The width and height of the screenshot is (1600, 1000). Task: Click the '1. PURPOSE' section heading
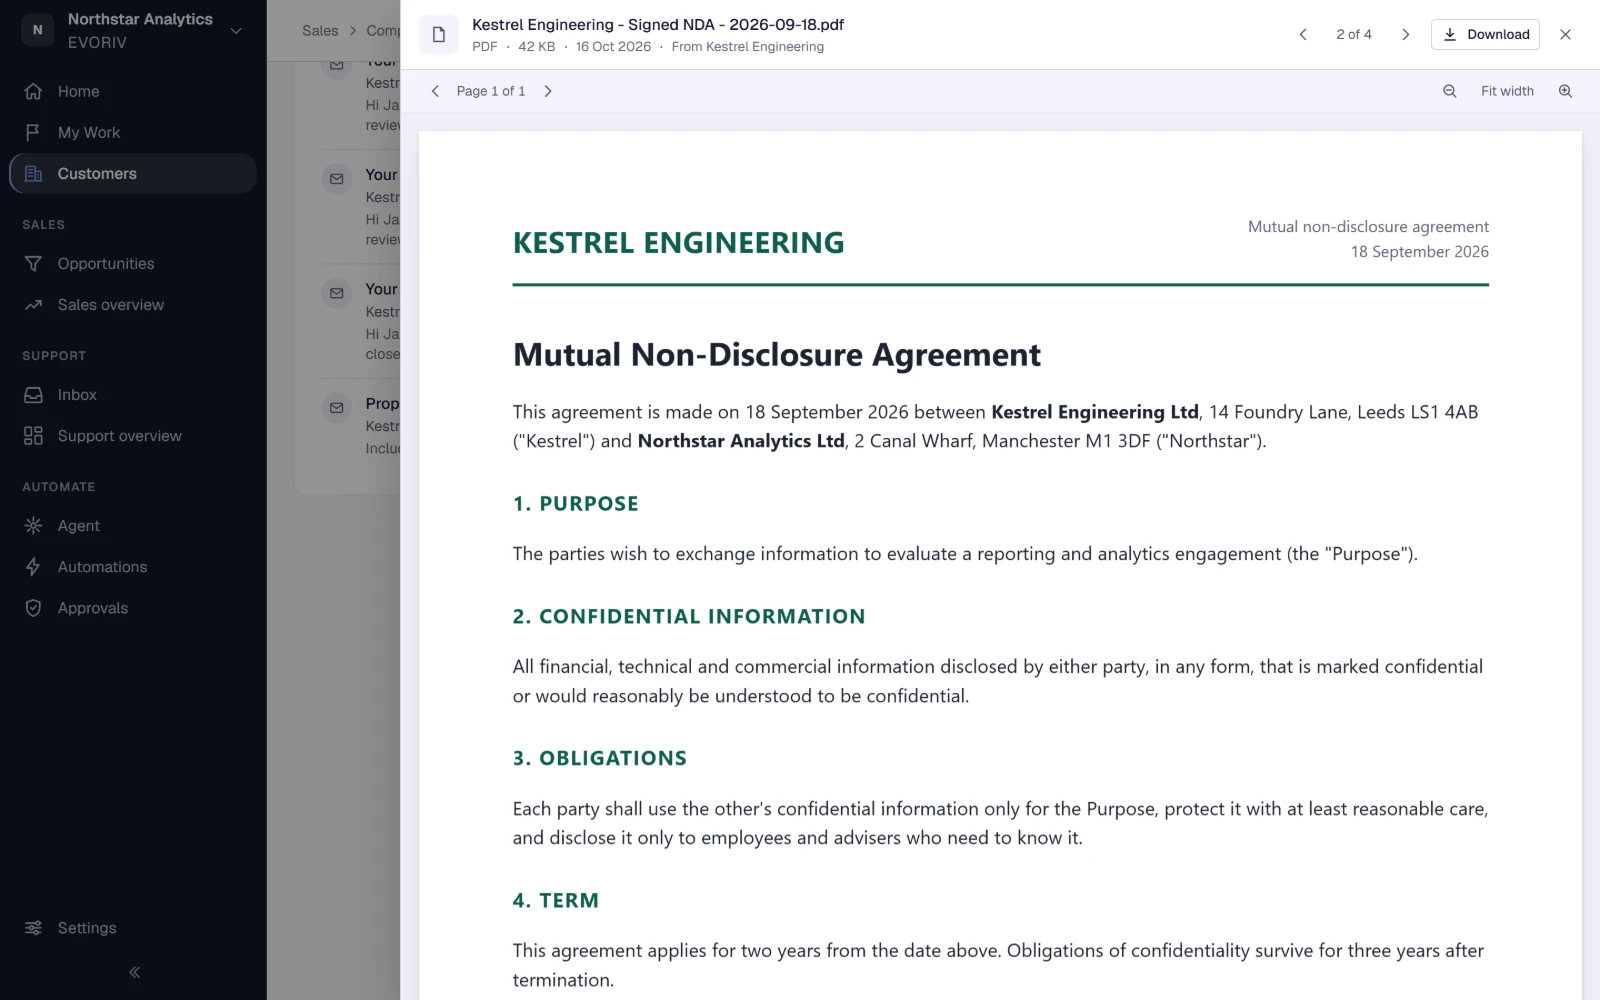tap(576, 503)
